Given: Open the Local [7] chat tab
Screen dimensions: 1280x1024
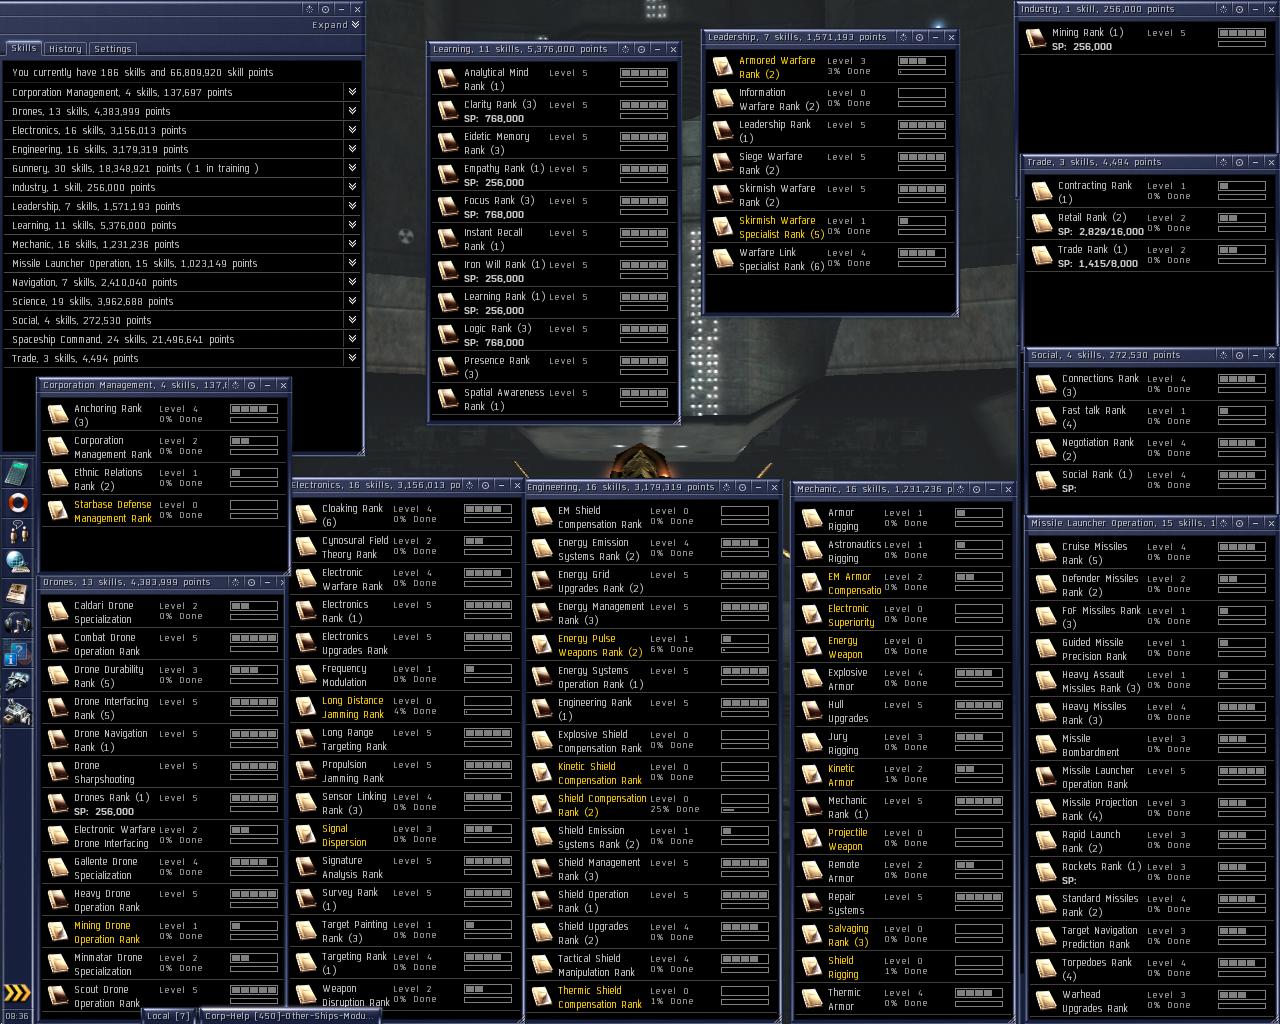Looking at the screenshot, I should click(x=168, y=1015).
